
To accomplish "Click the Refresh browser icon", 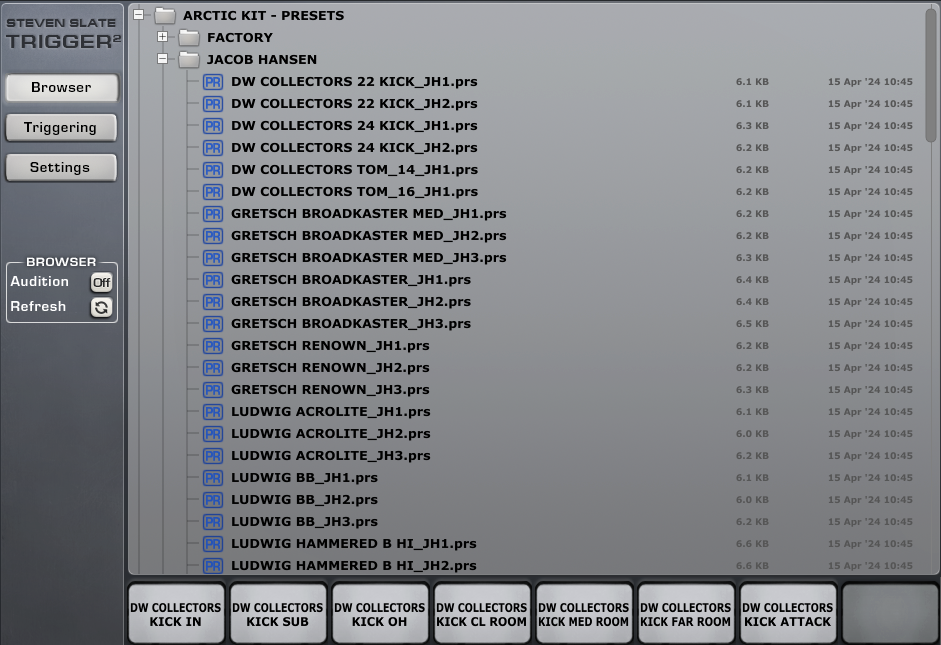I will point(101,307).
